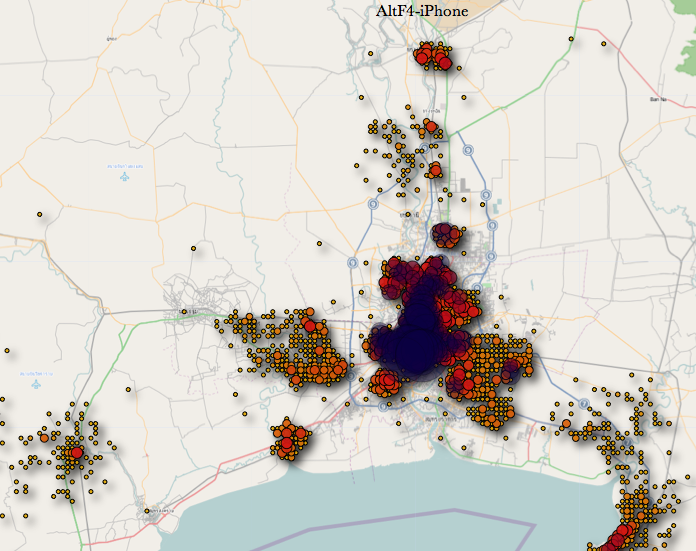
Task: Click the lone orange dot below upper airport
Action: click(39, 215)
